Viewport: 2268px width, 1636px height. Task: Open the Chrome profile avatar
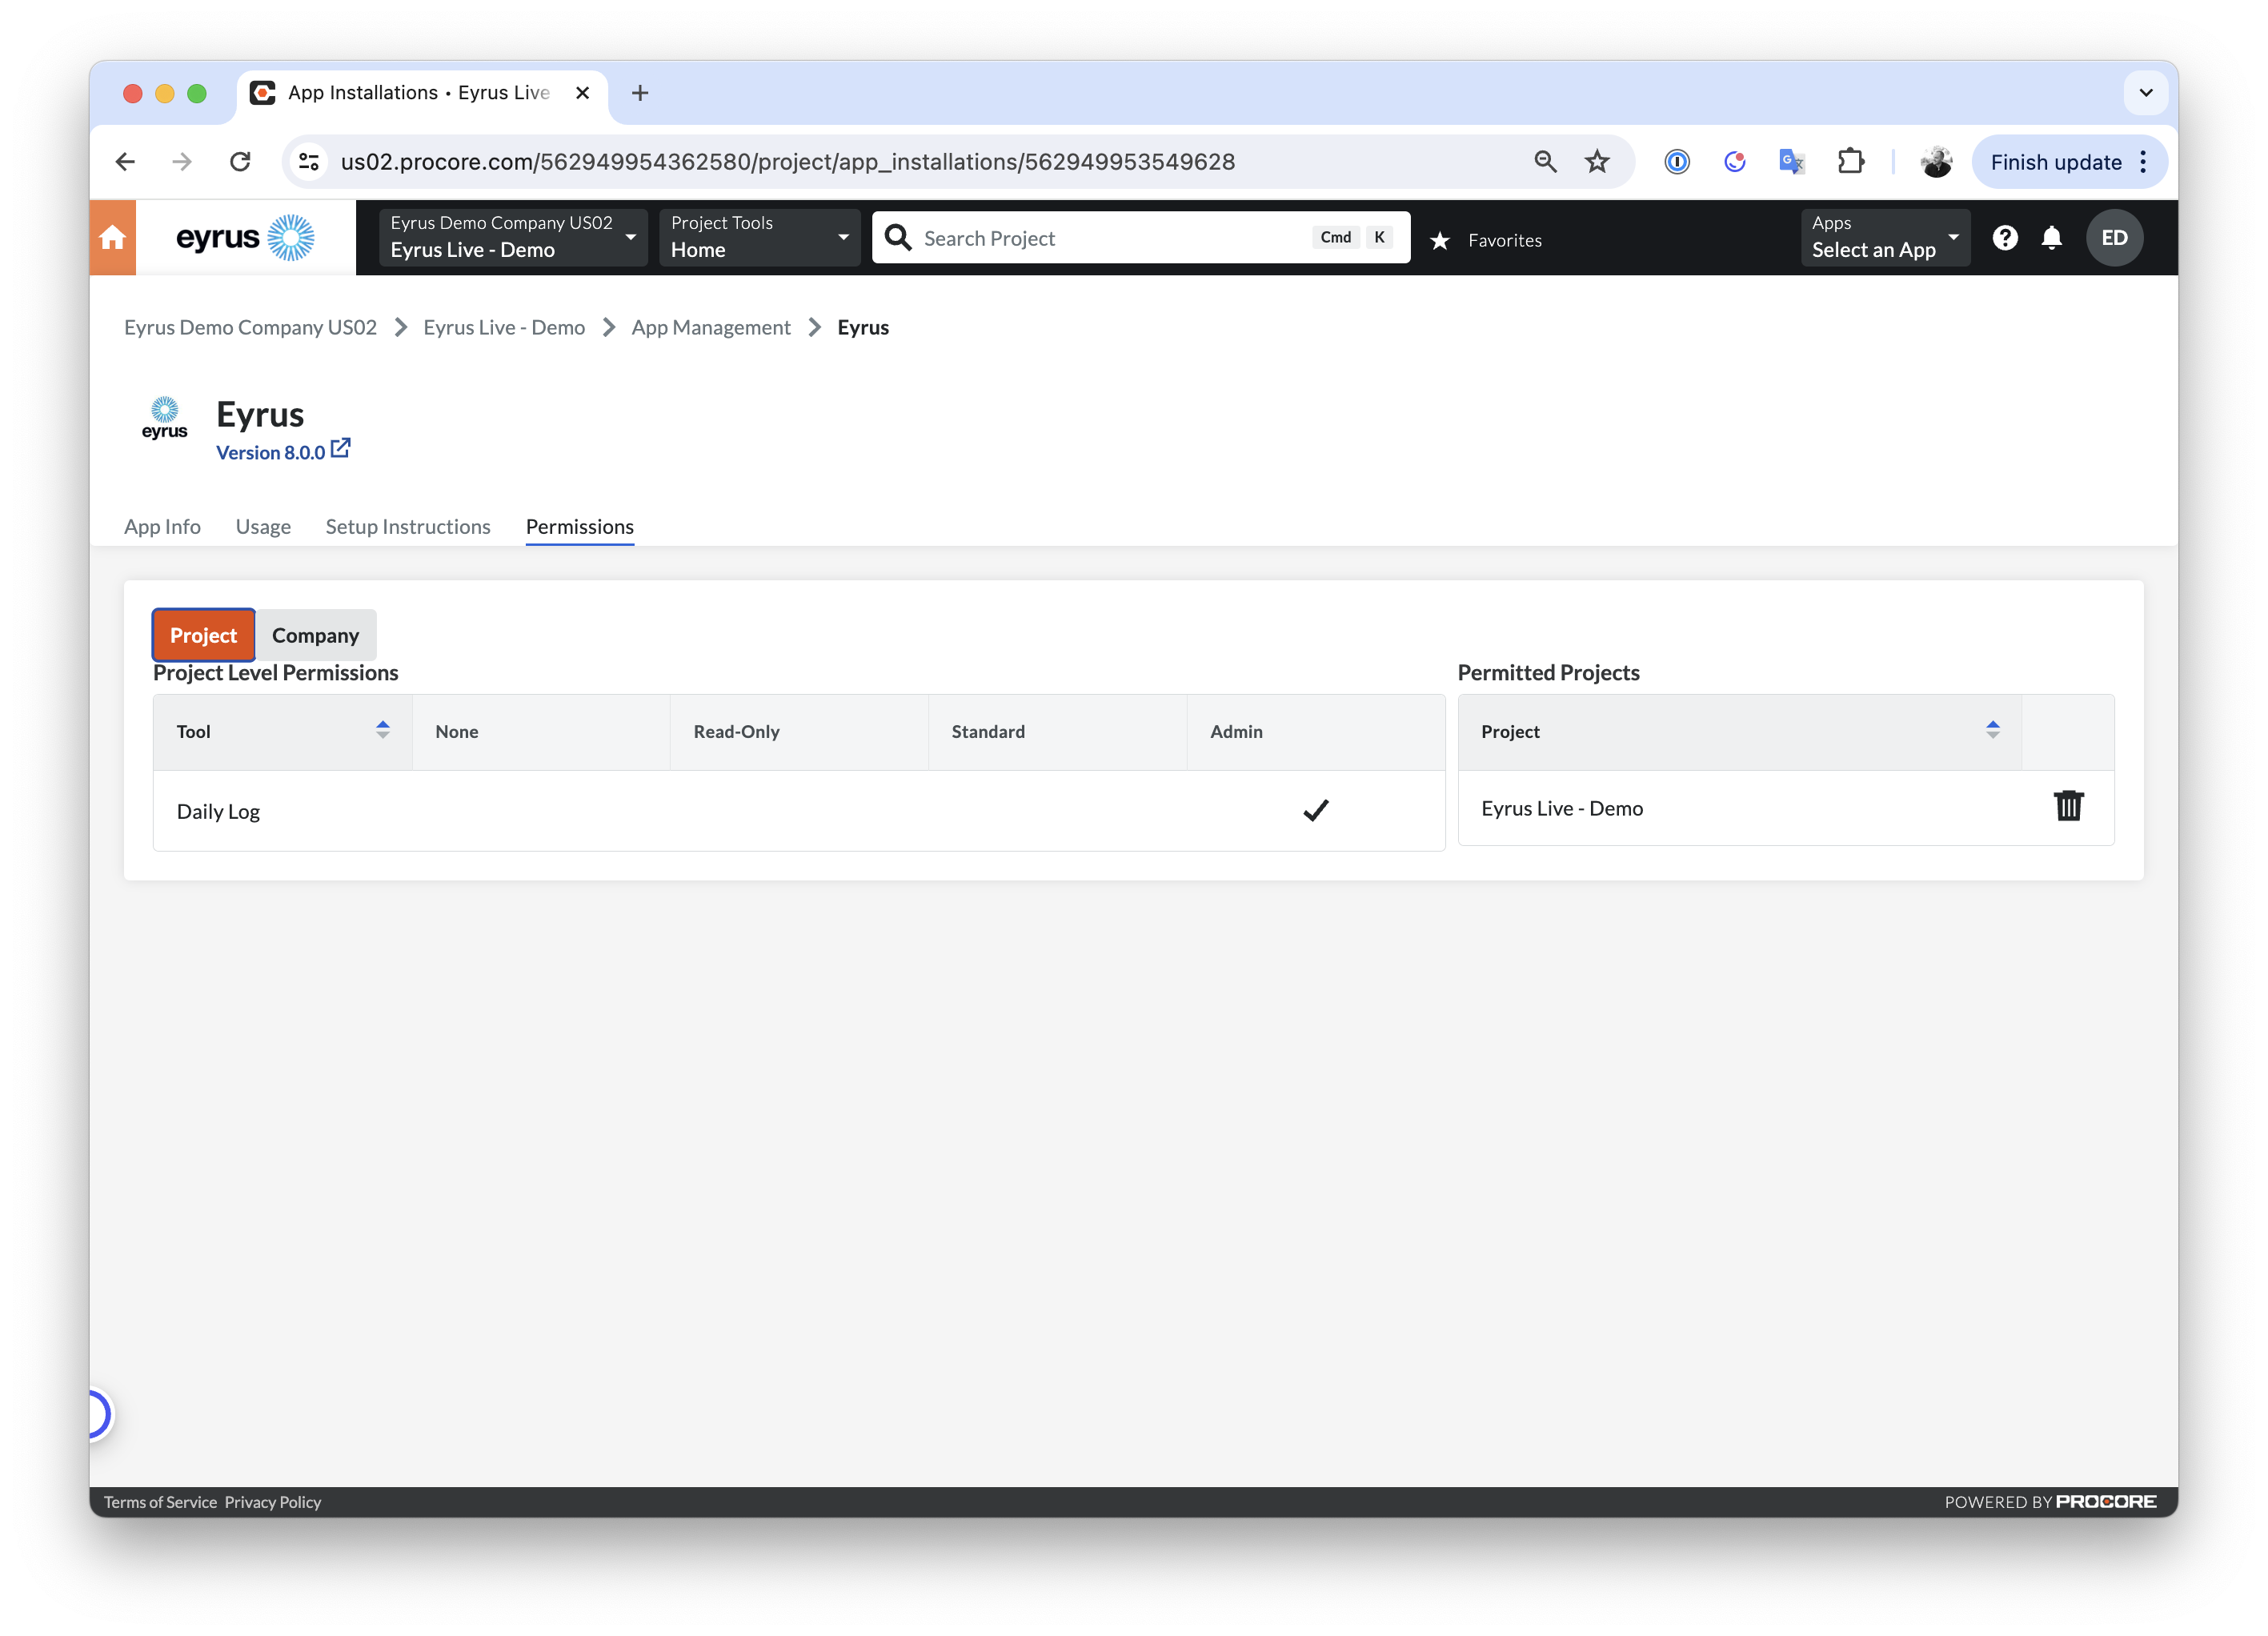click(1936, 162)
